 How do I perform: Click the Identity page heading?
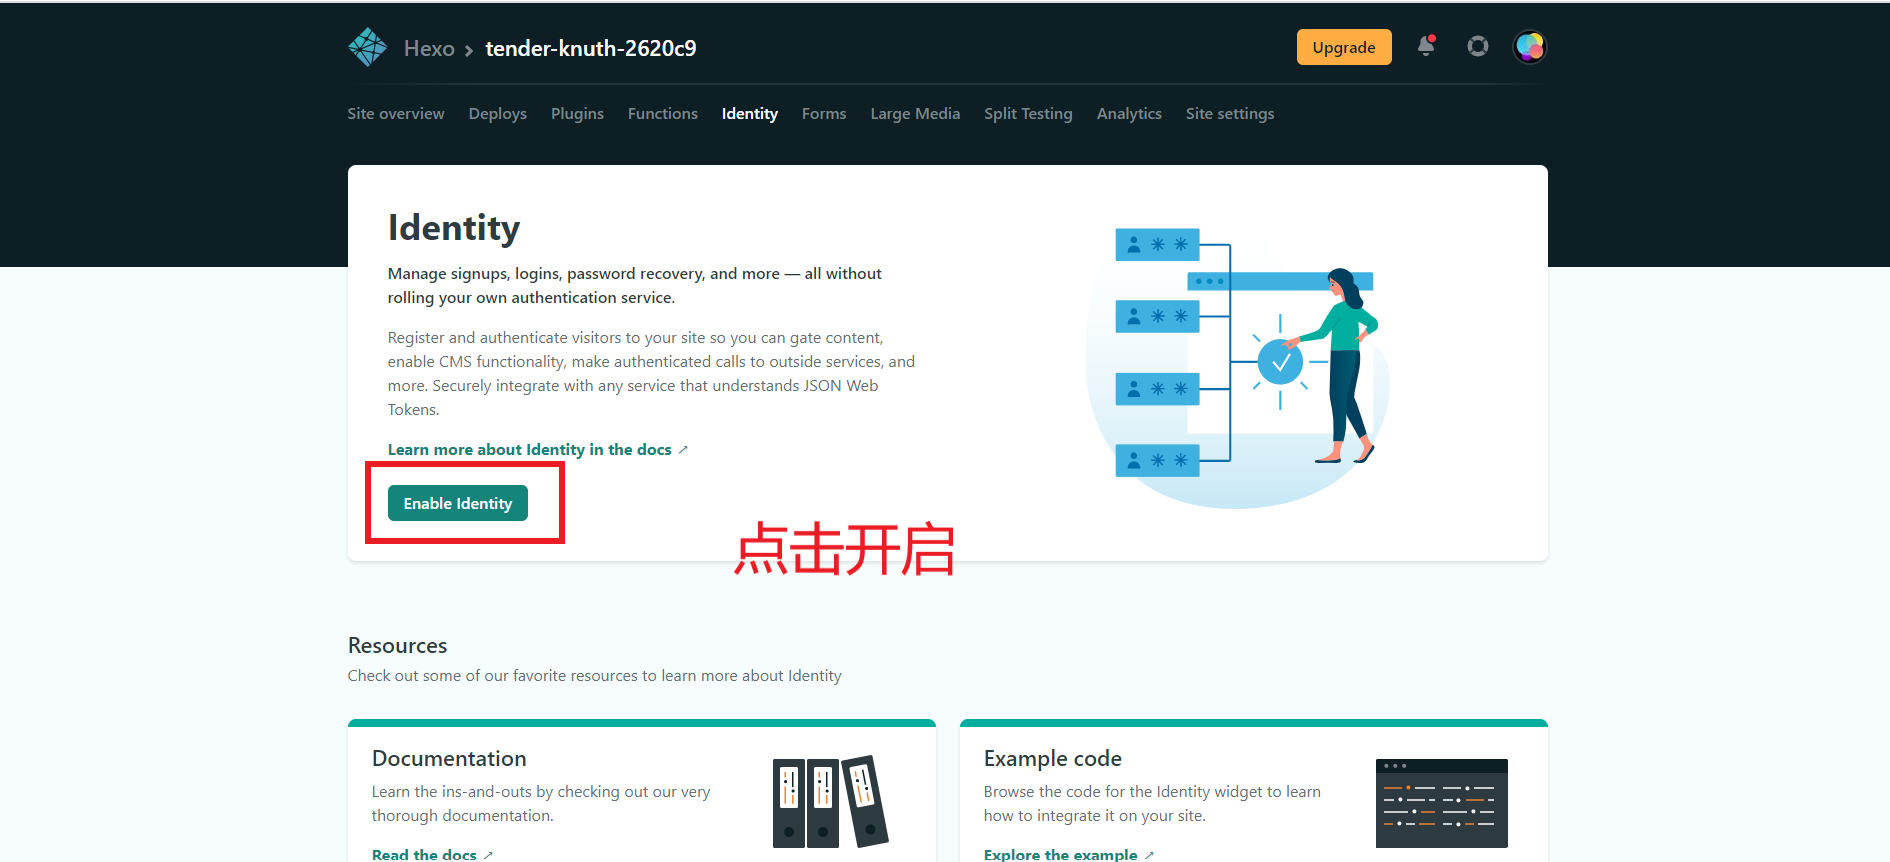point(454,228)
